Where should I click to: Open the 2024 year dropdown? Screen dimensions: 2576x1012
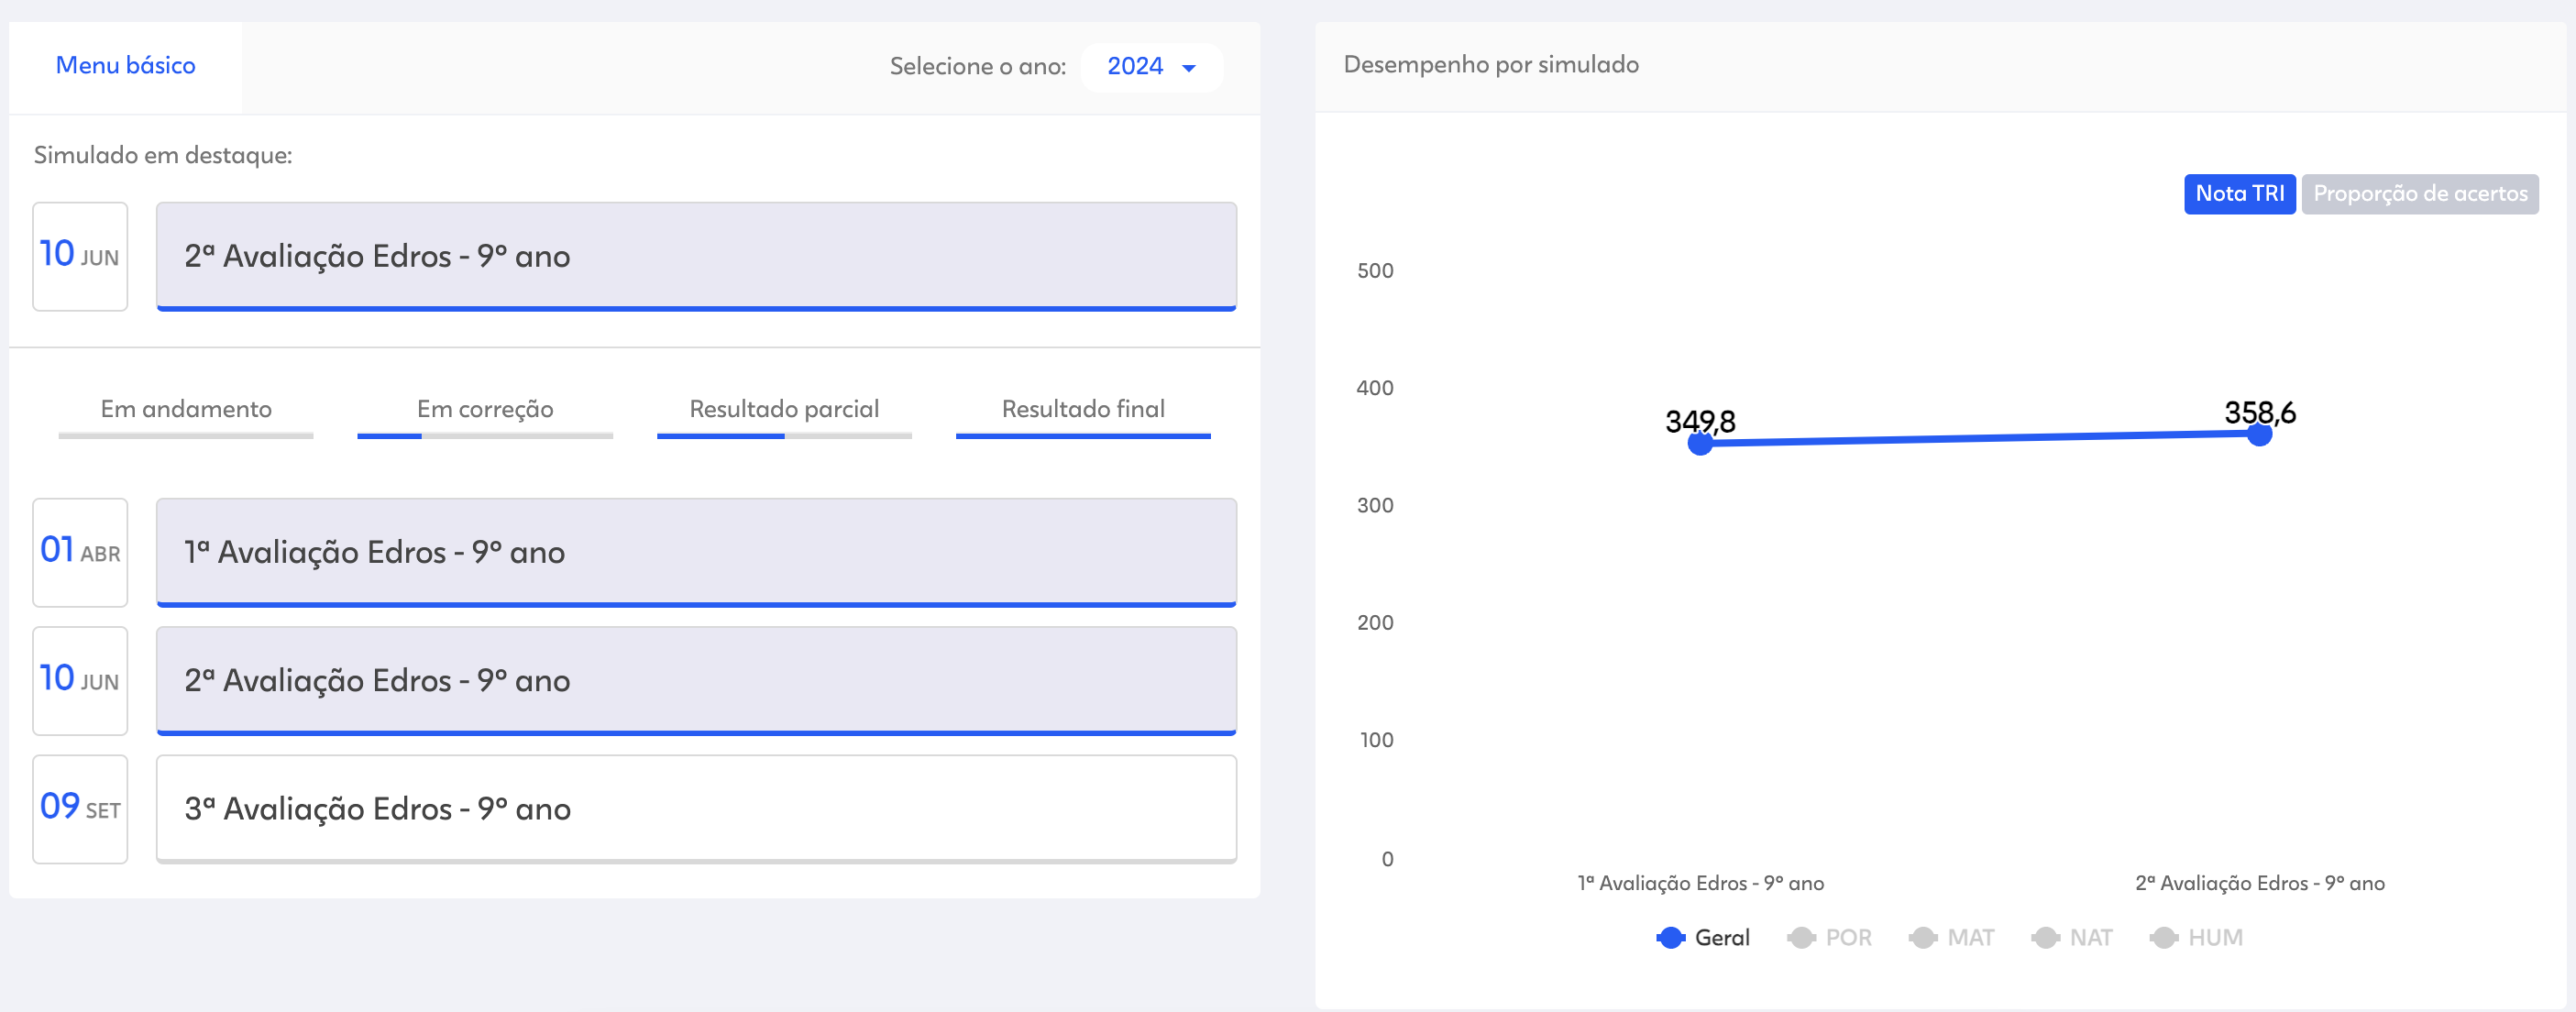click(1151, 67)
